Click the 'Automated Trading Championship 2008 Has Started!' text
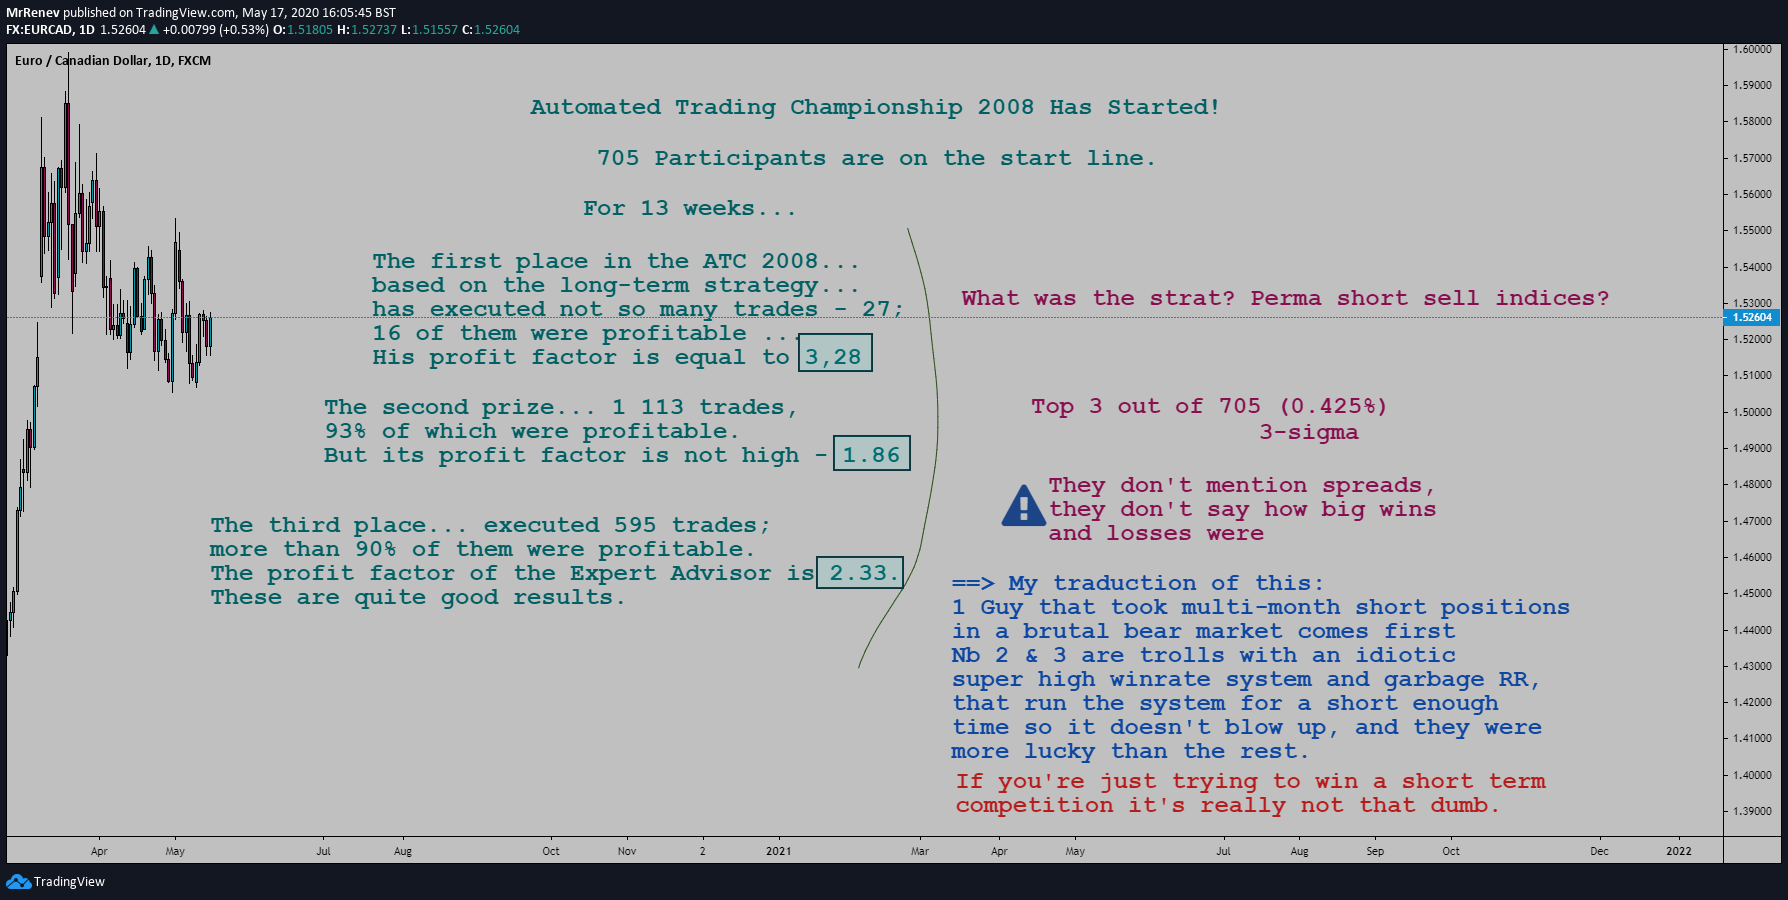 coord(875,107)
